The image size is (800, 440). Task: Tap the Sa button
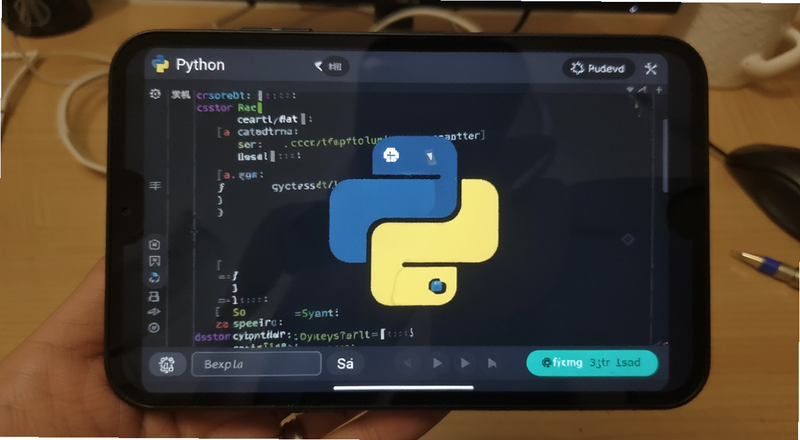pos(345,363)
